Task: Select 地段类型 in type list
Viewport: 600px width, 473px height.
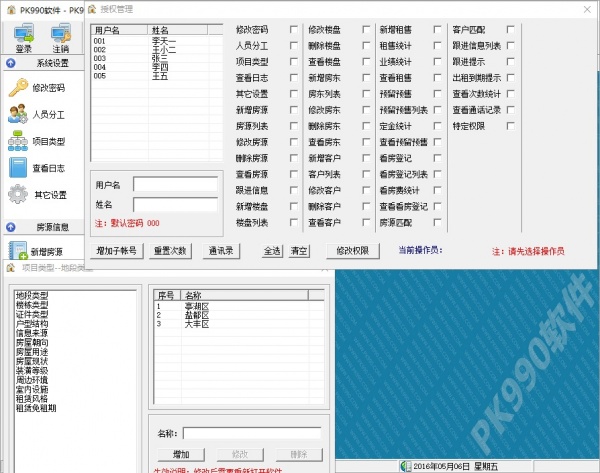Action: pos(32,295)
